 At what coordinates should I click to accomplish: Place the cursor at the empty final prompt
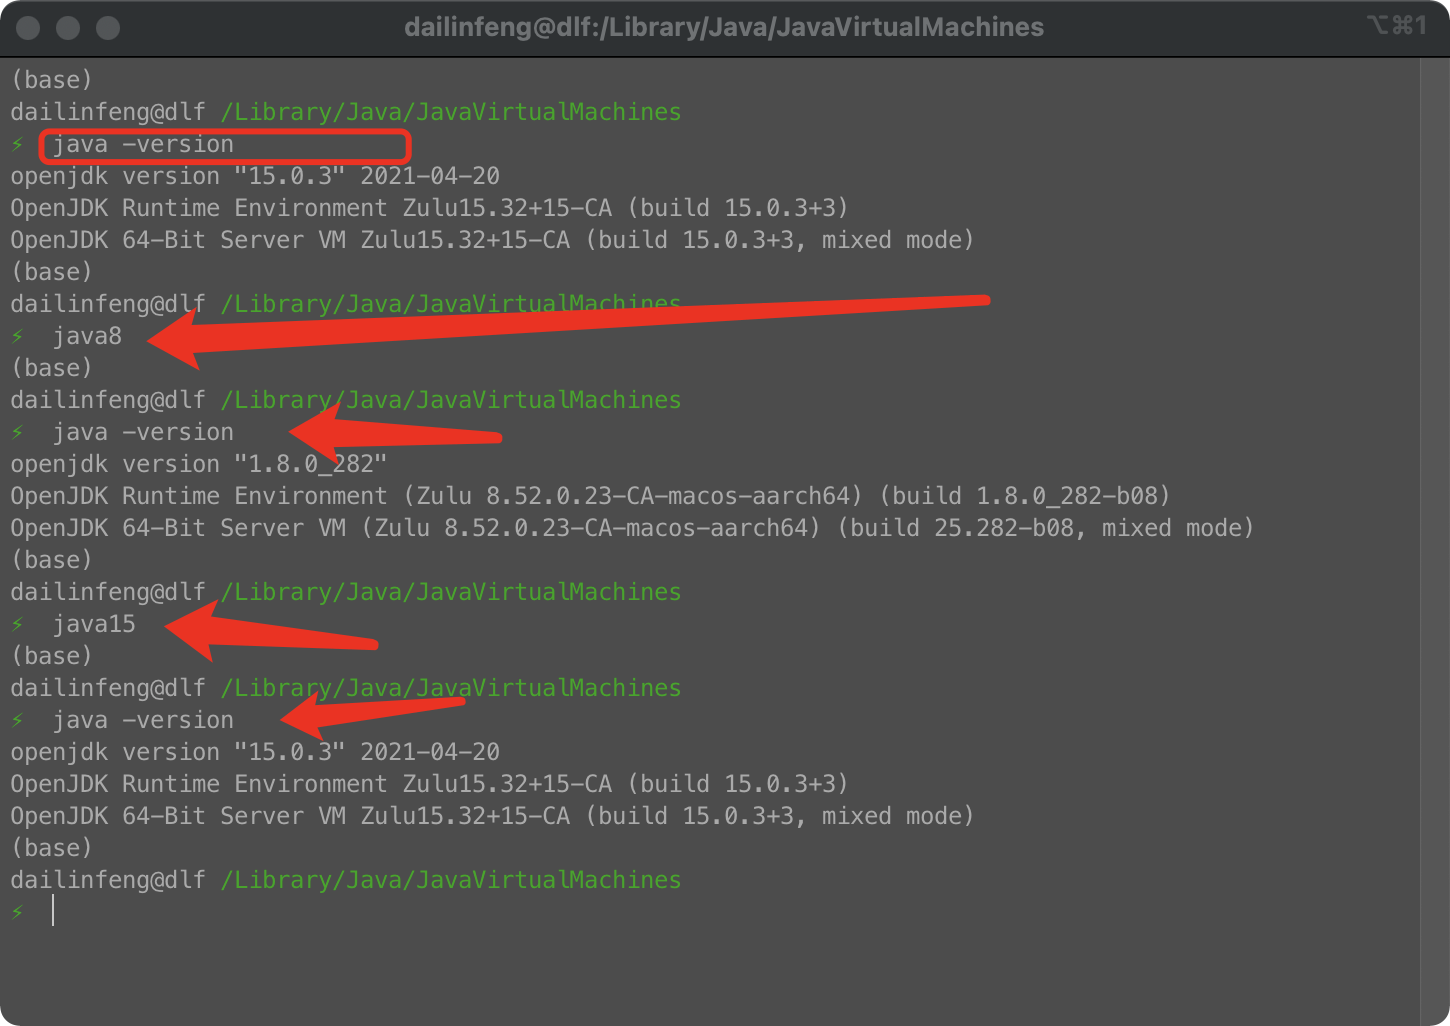(x=54, y=911)
